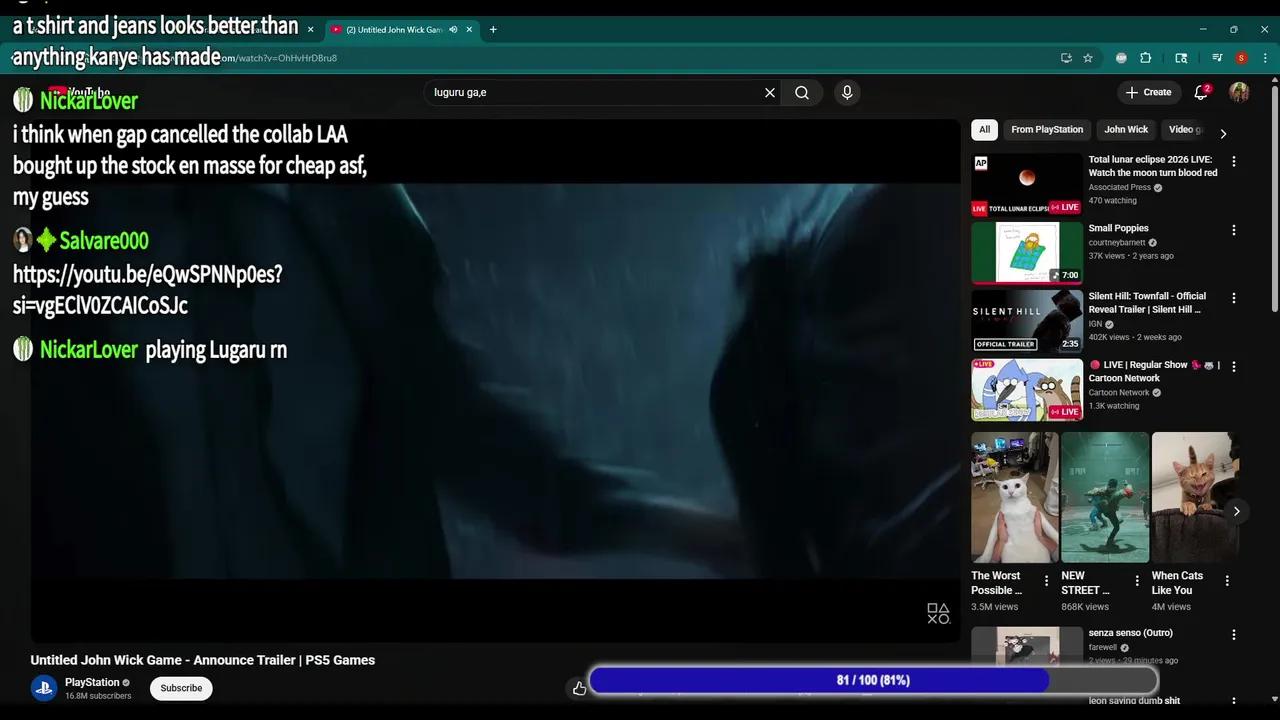Bookmark this page with star icon

pyautogui.click(x=1088, y=58)
